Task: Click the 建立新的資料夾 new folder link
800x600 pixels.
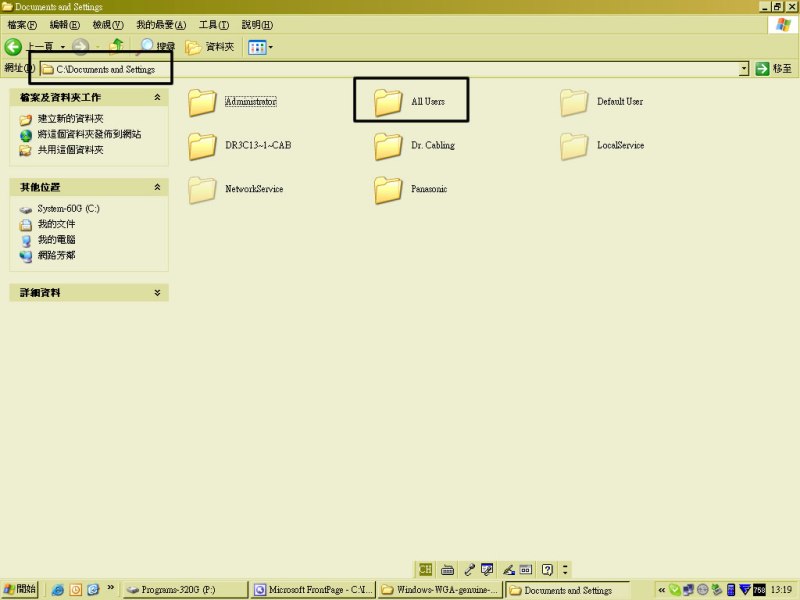Action: (x=70, y=119)
